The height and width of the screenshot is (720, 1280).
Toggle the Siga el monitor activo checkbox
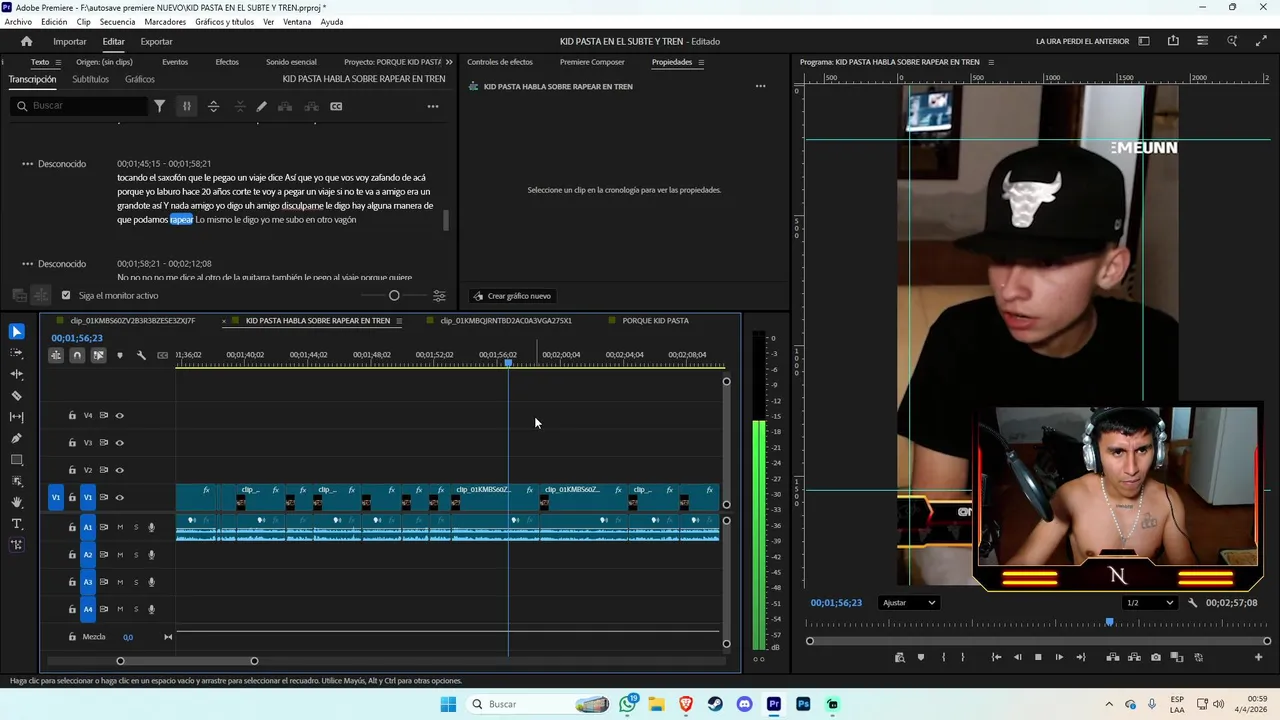coord(66,295)
